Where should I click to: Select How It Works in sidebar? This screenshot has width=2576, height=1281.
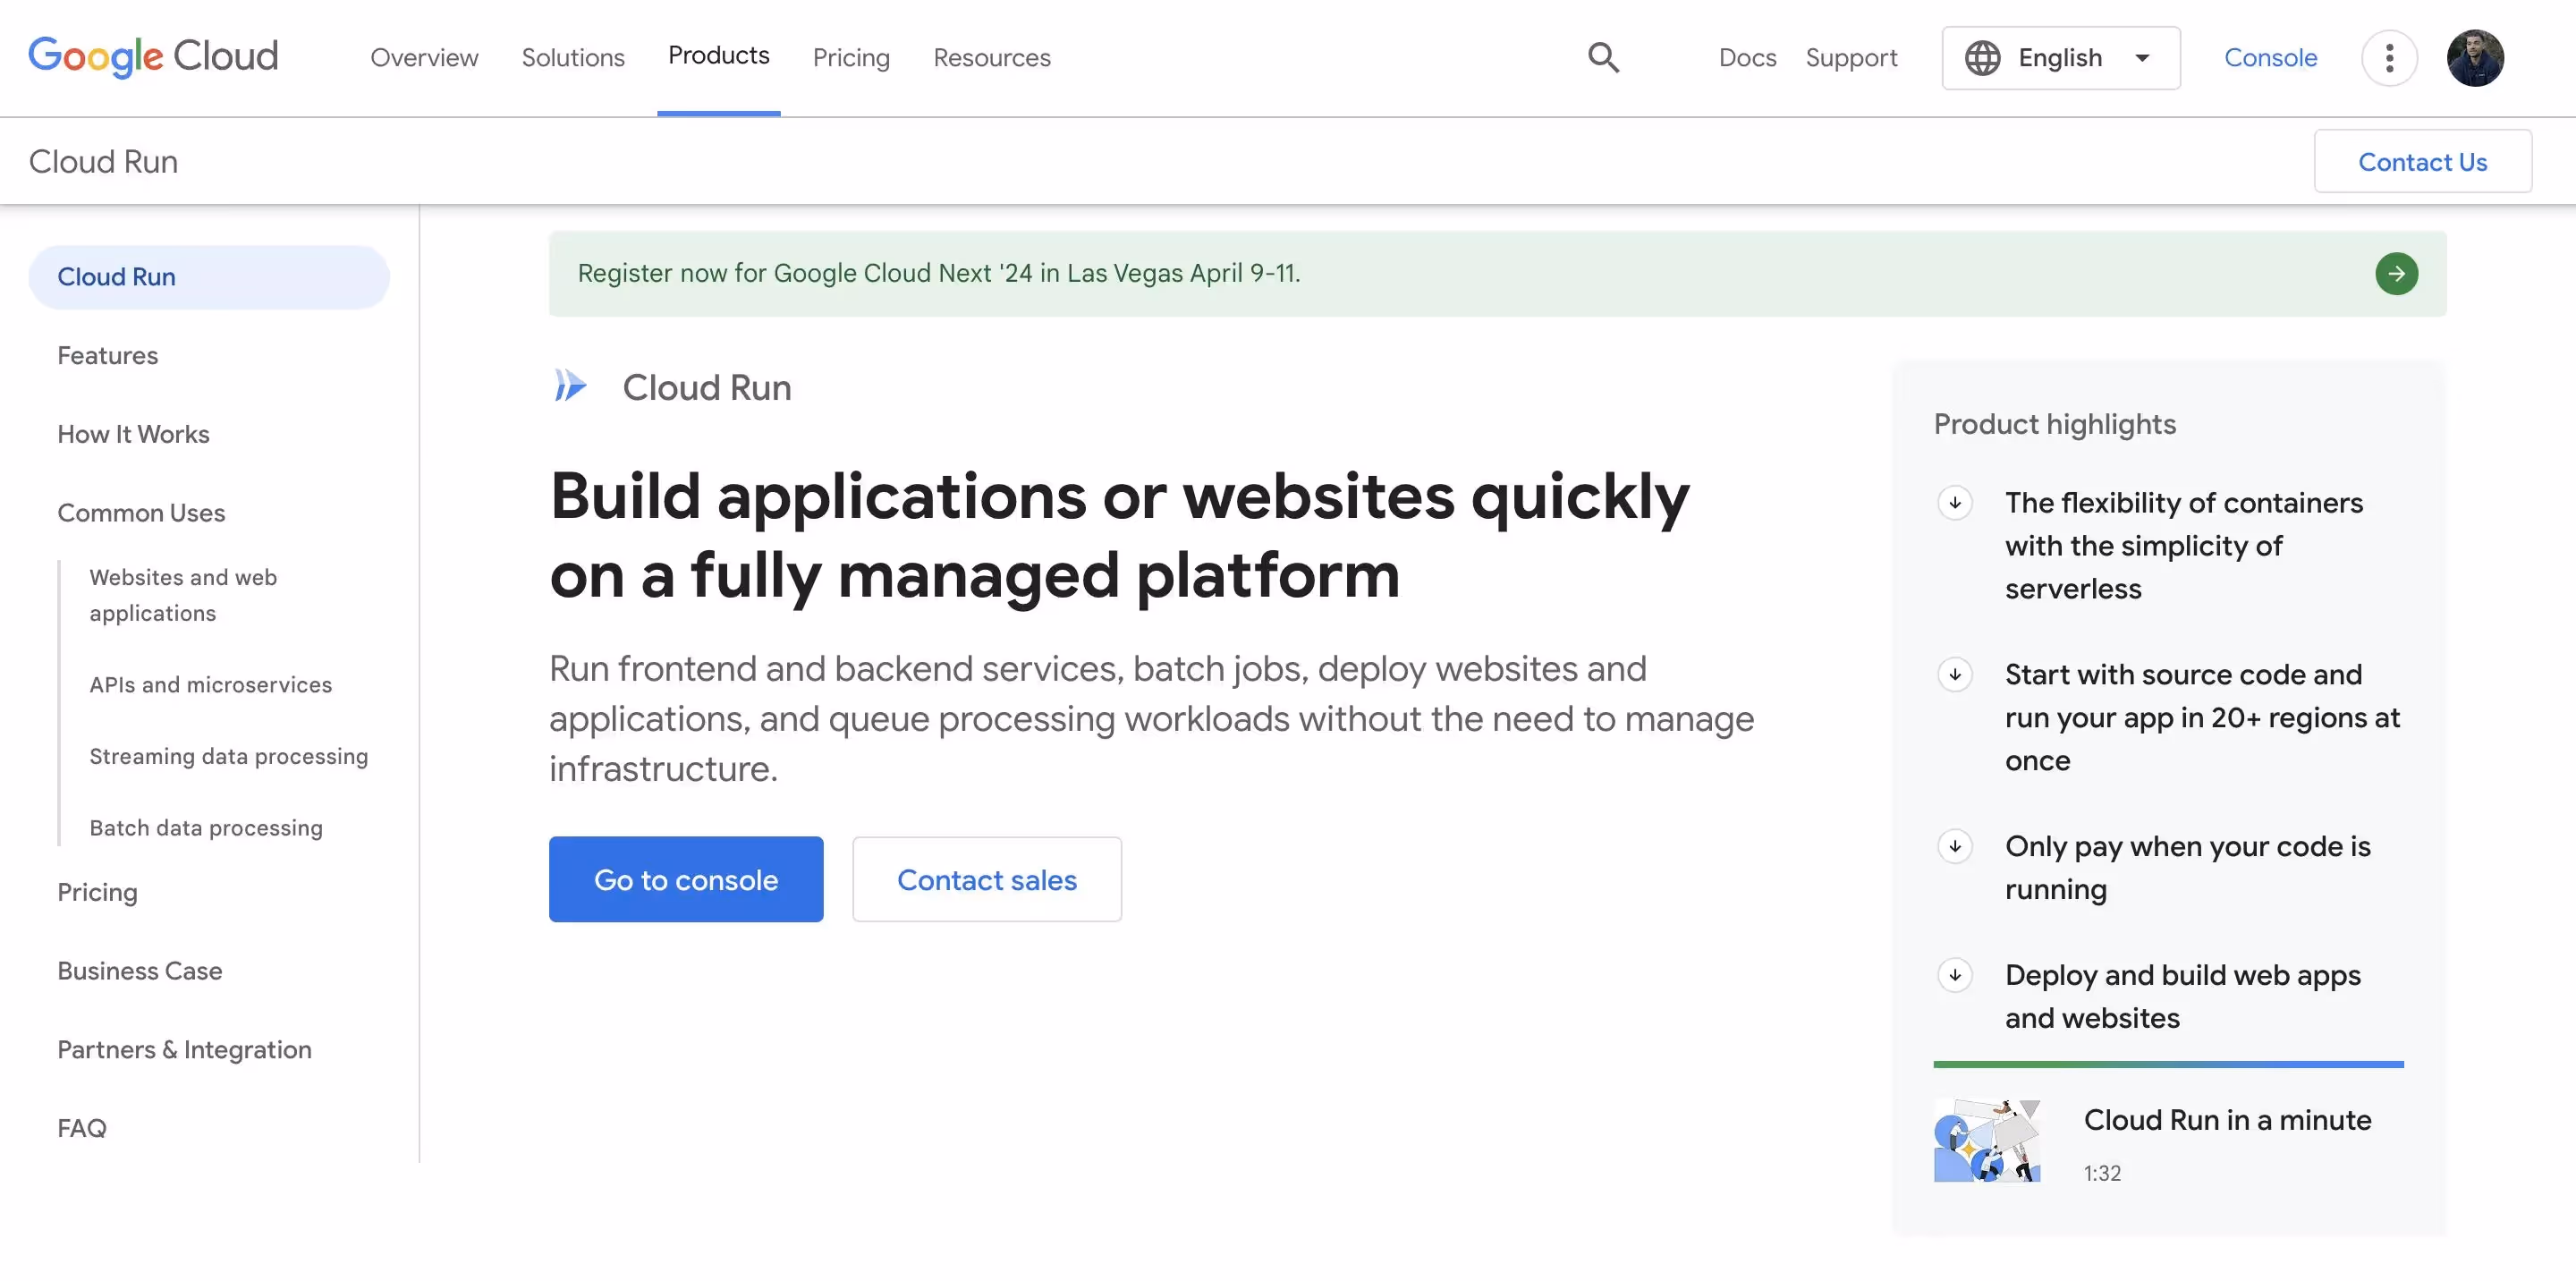click(x=133, y=434)
